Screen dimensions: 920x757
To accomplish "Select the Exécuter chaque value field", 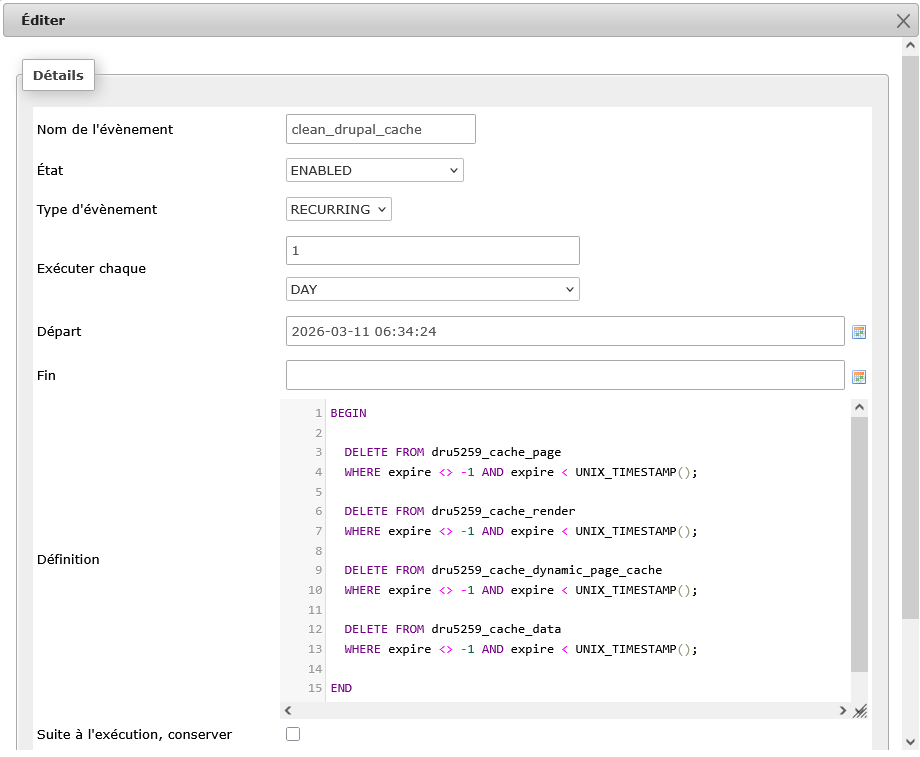I will [432, 250].
